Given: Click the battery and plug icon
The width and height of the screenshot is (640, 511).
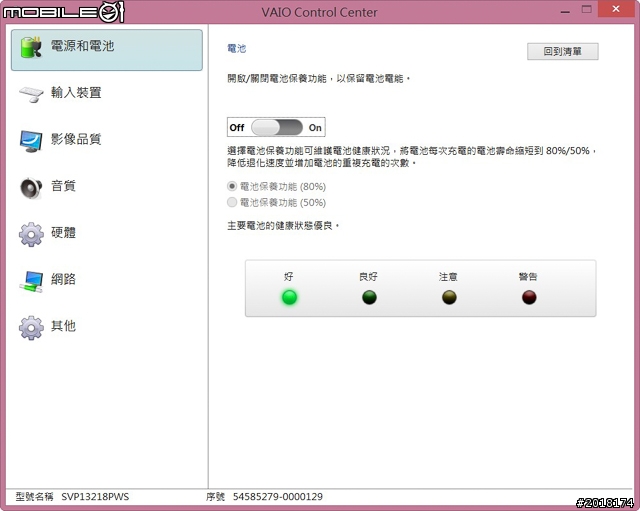Looking at the screenshot, I should pyautogui.click(x=31, y=48).
